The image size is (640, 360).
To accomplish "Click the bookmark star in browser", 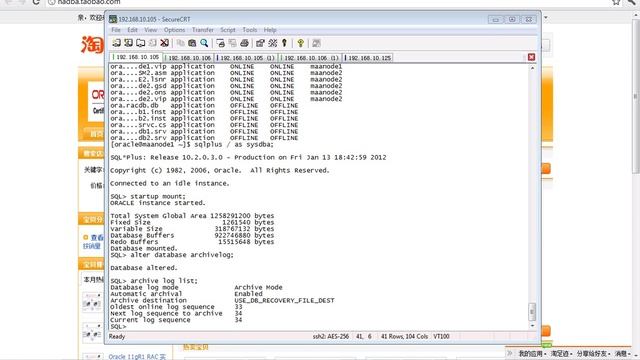I will [x=616, y=2].
